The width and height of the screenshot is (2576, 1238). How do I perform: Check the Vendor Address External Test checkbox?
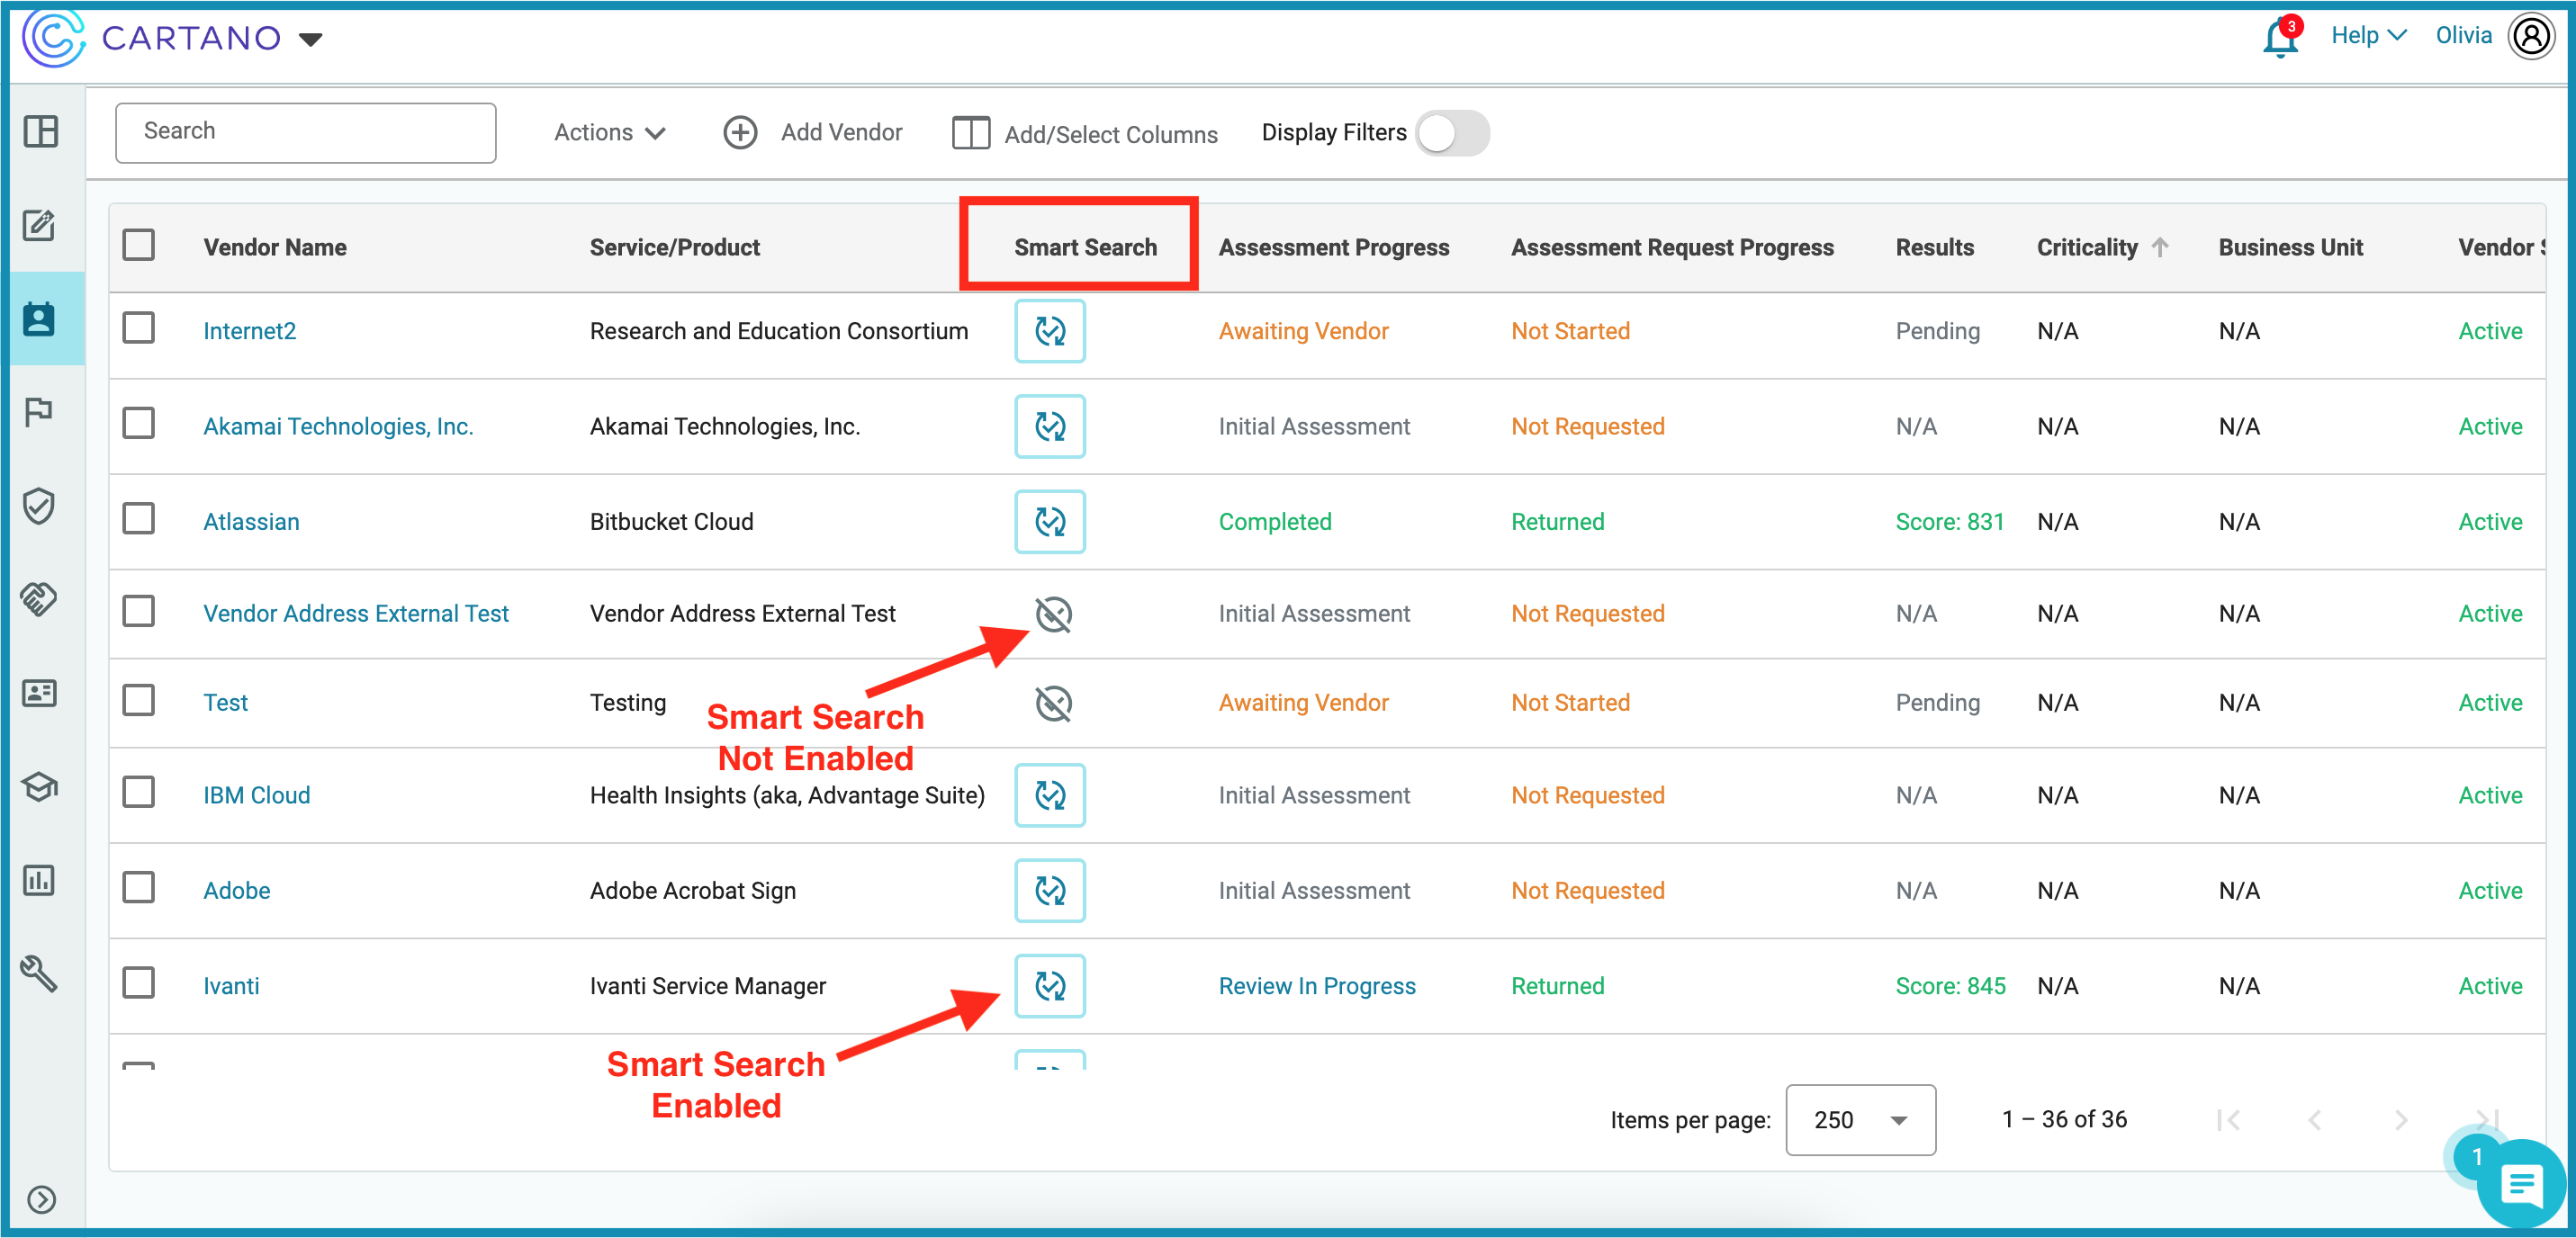(139, 610)
